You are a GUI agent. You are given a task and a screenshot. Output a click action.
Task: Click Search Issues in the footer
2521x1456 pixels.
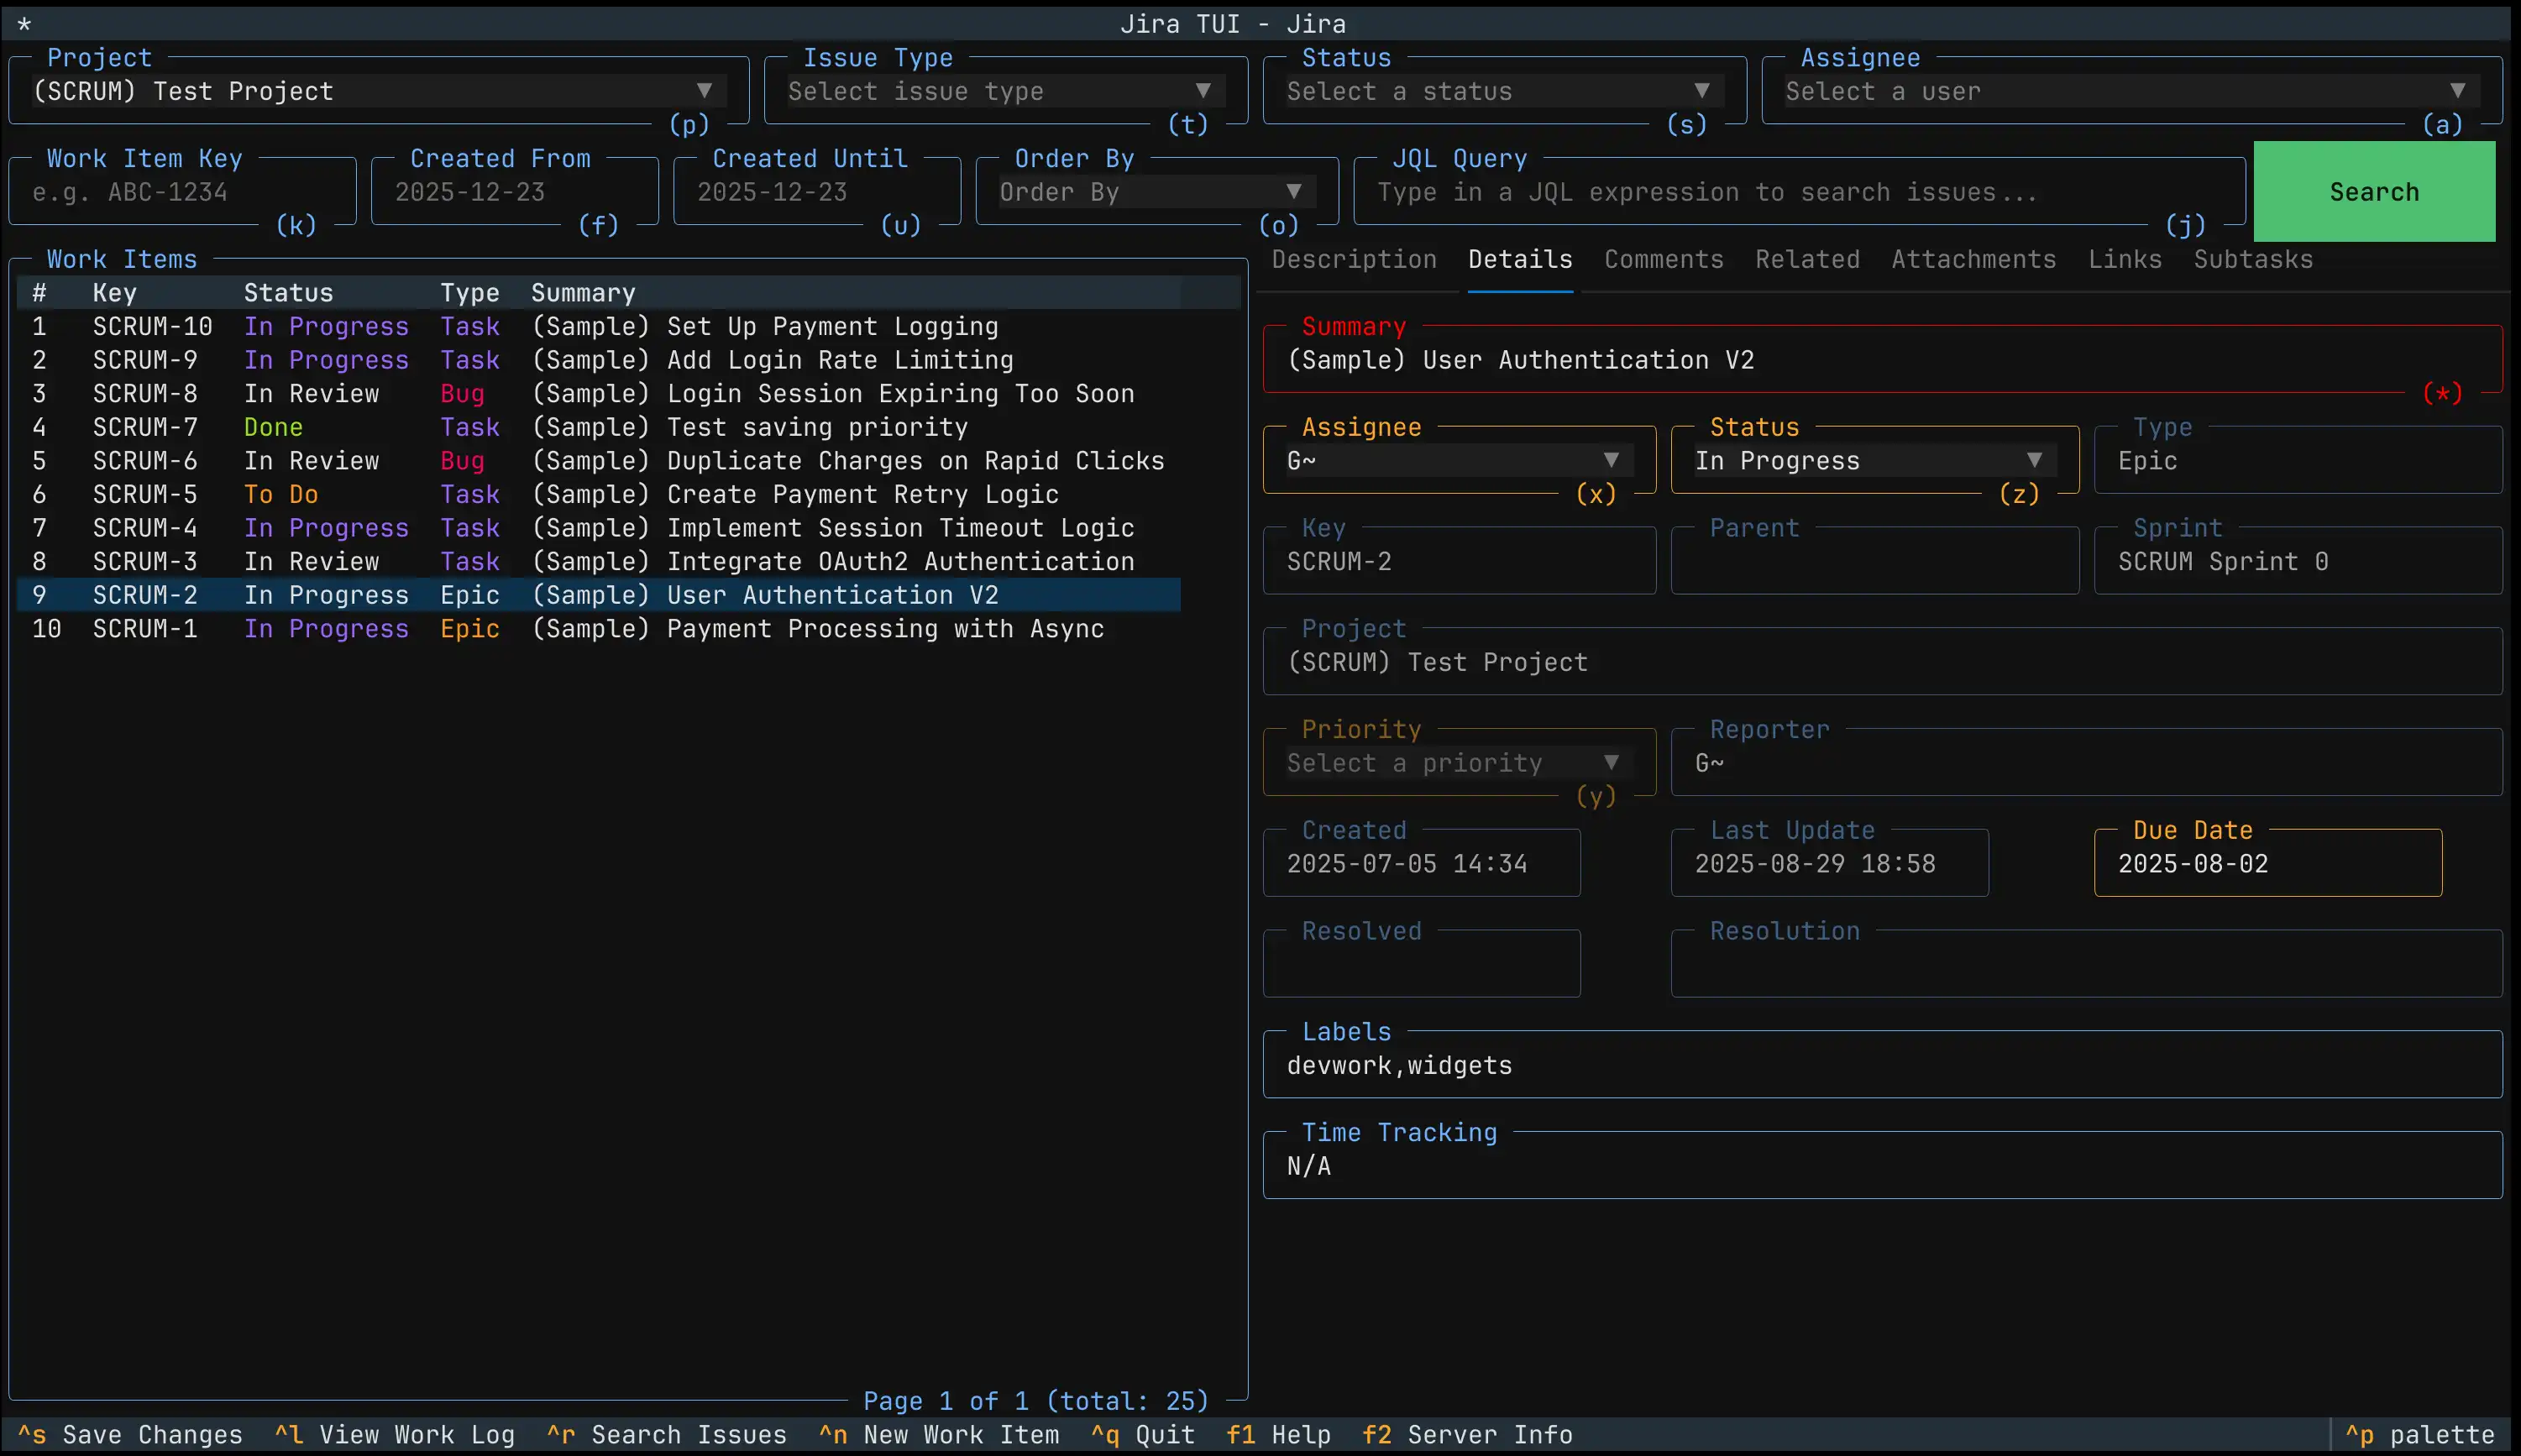pos(667,1436)
